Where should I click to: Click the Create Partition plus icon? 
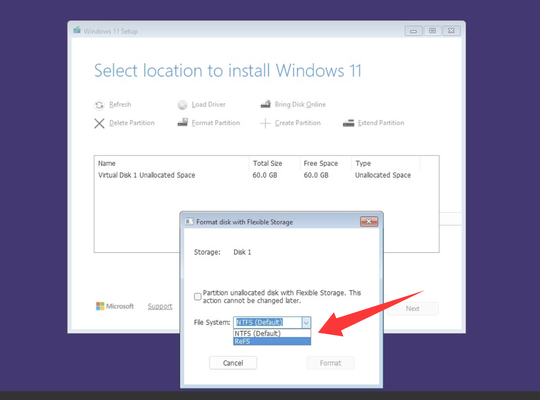[x=265, y=123]
